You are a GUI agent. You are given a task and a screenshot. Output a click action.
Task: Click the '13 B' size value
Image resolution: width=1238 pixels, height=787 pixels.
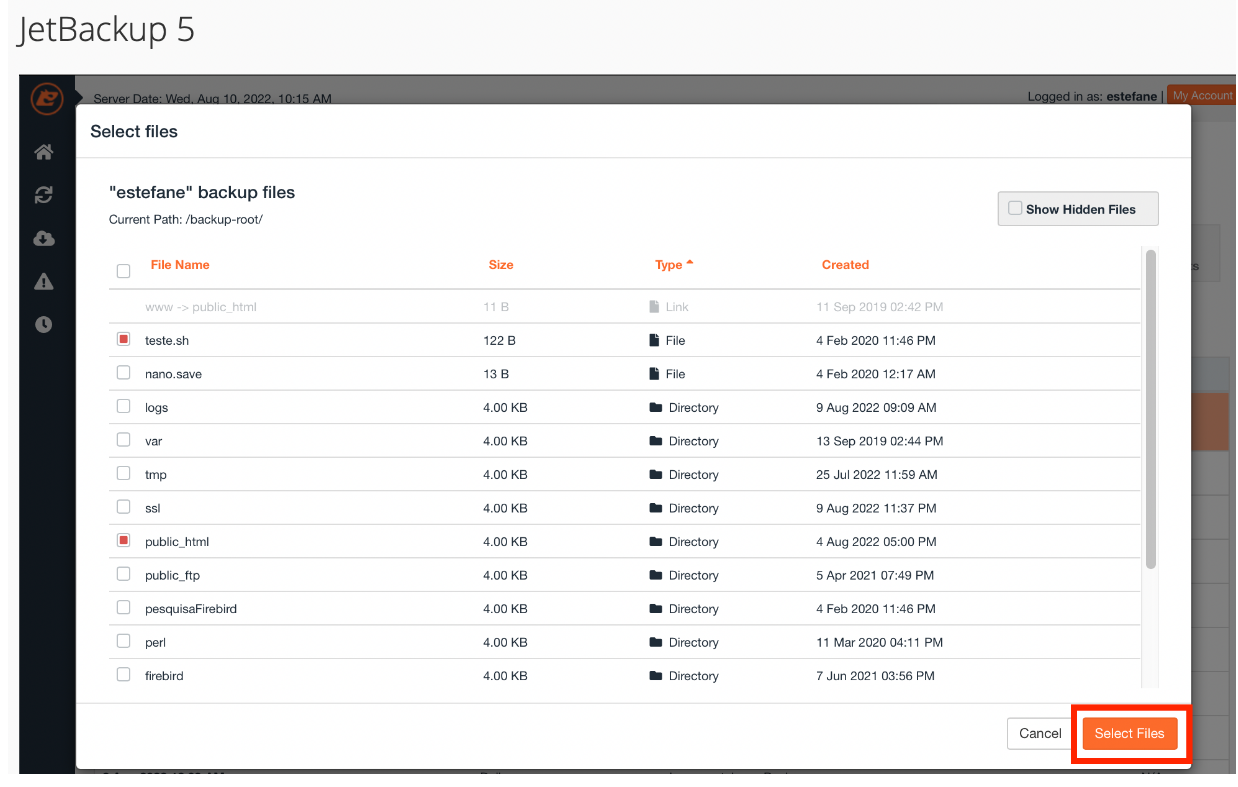496,374
